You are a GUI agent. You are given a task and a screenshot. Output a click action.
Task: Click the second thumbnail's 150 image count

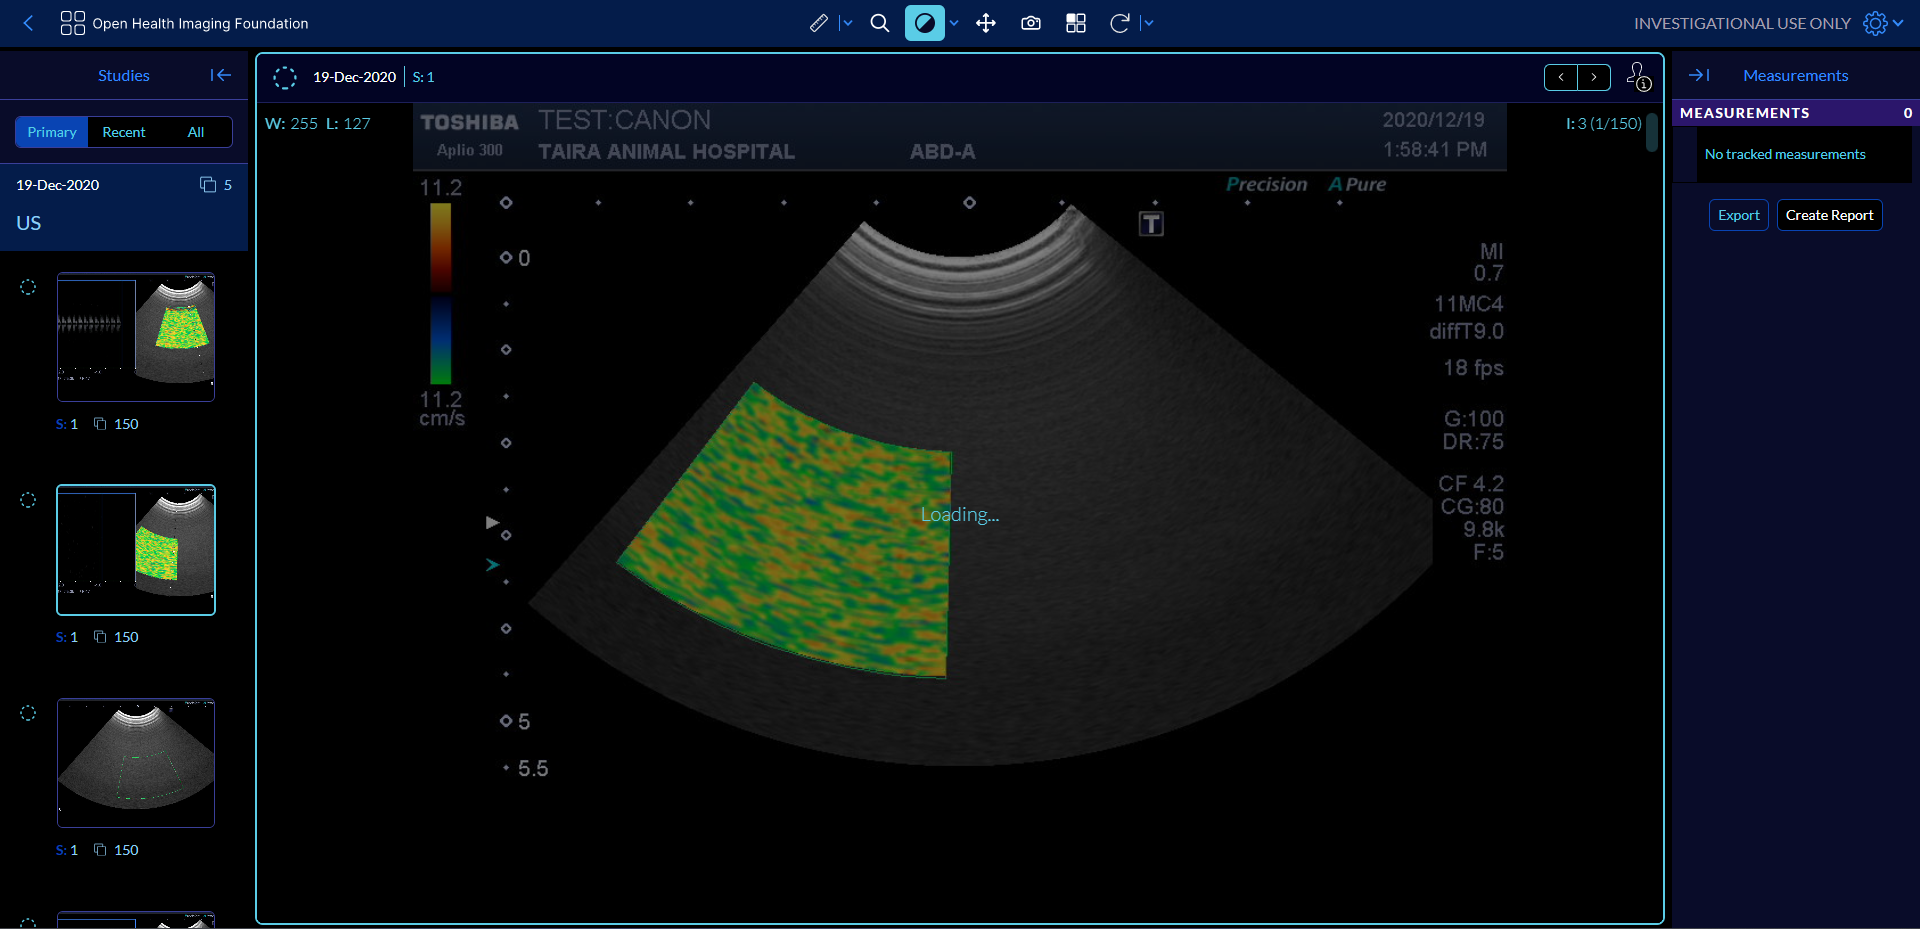point(126,637)
